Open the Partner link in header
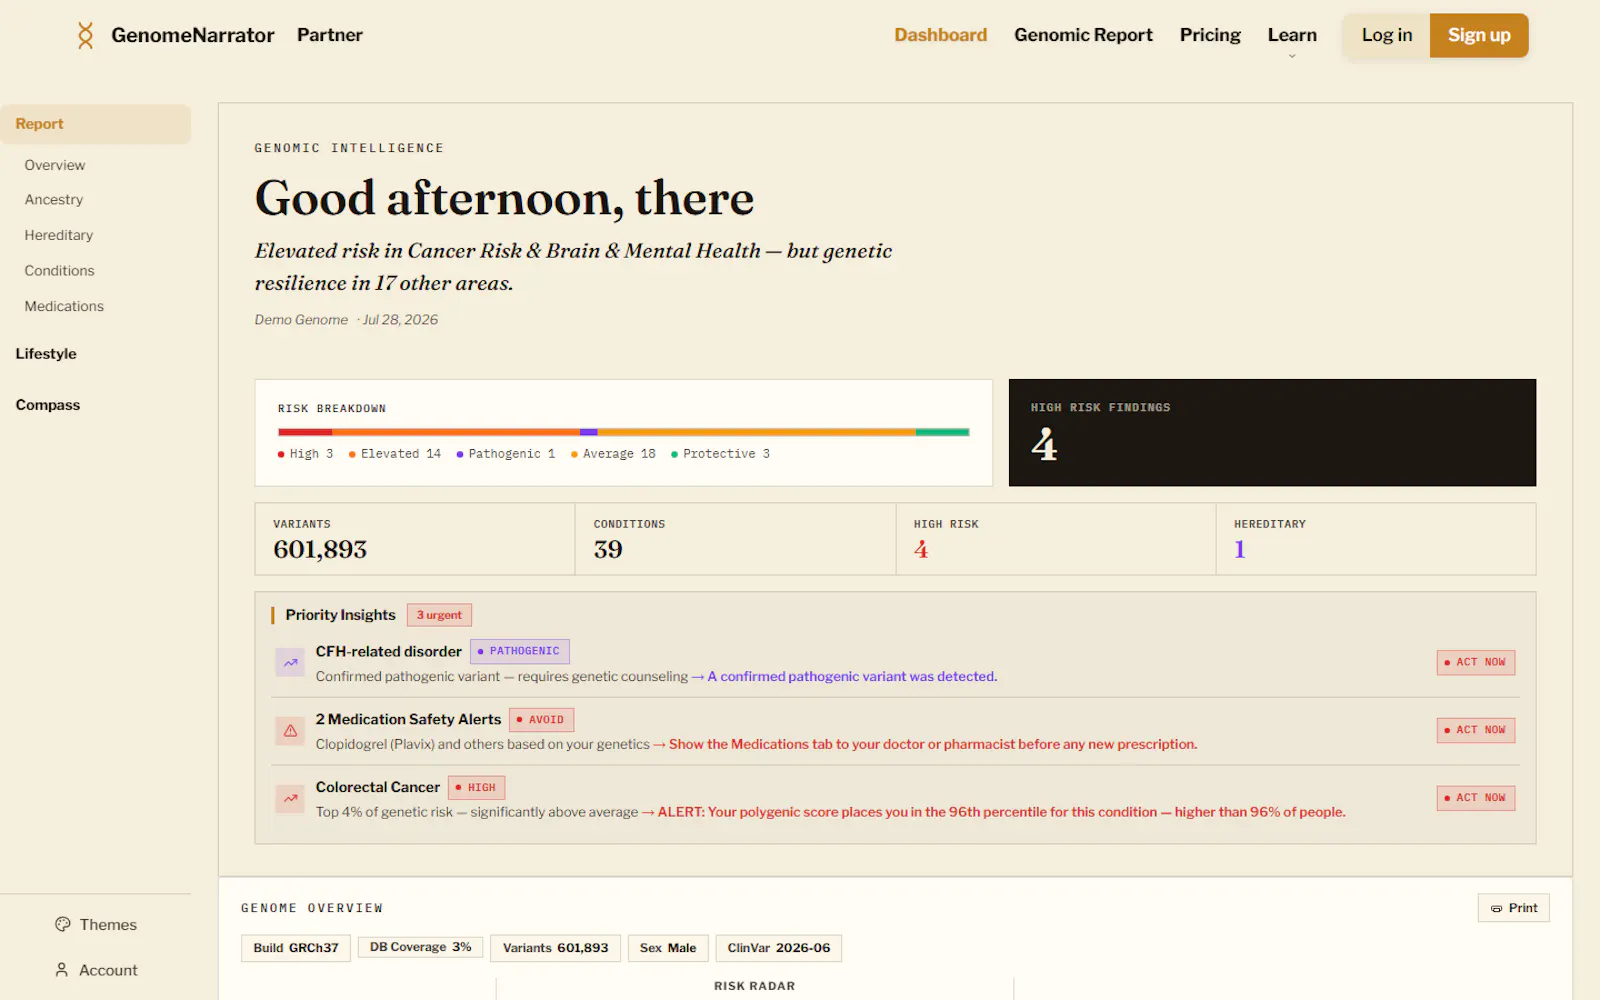Viewport: 1600px width, 1000px height. (x=329, y=35)
